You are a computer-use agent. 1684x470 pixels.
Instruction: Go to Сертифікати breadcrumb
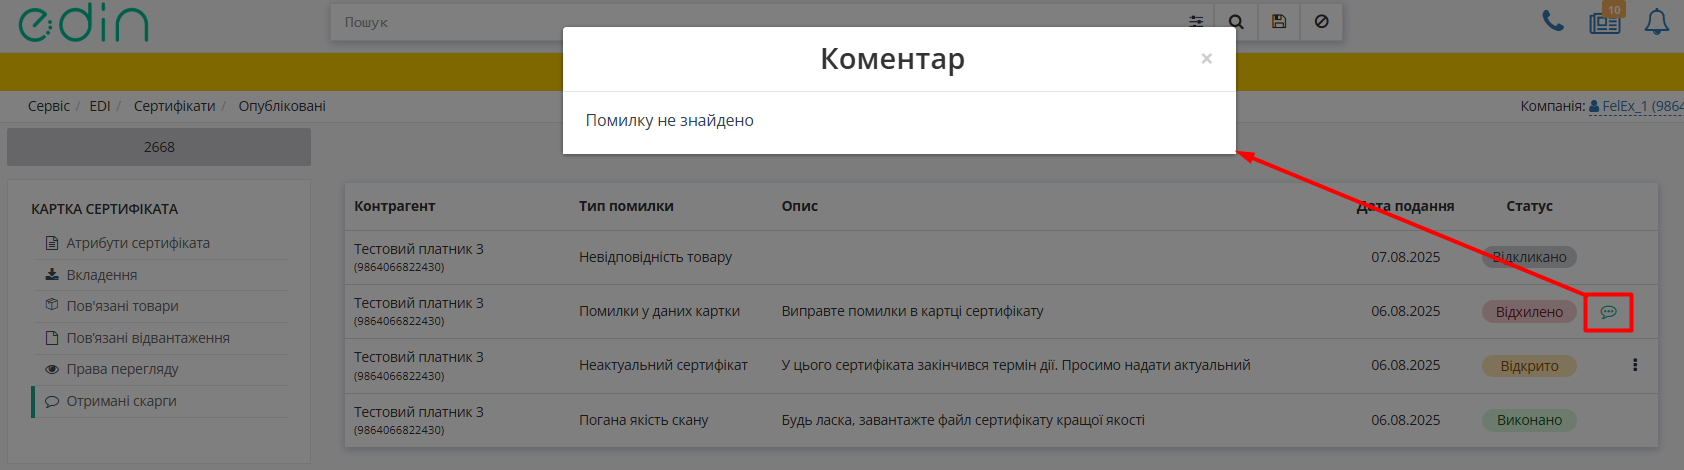(175, 106)
